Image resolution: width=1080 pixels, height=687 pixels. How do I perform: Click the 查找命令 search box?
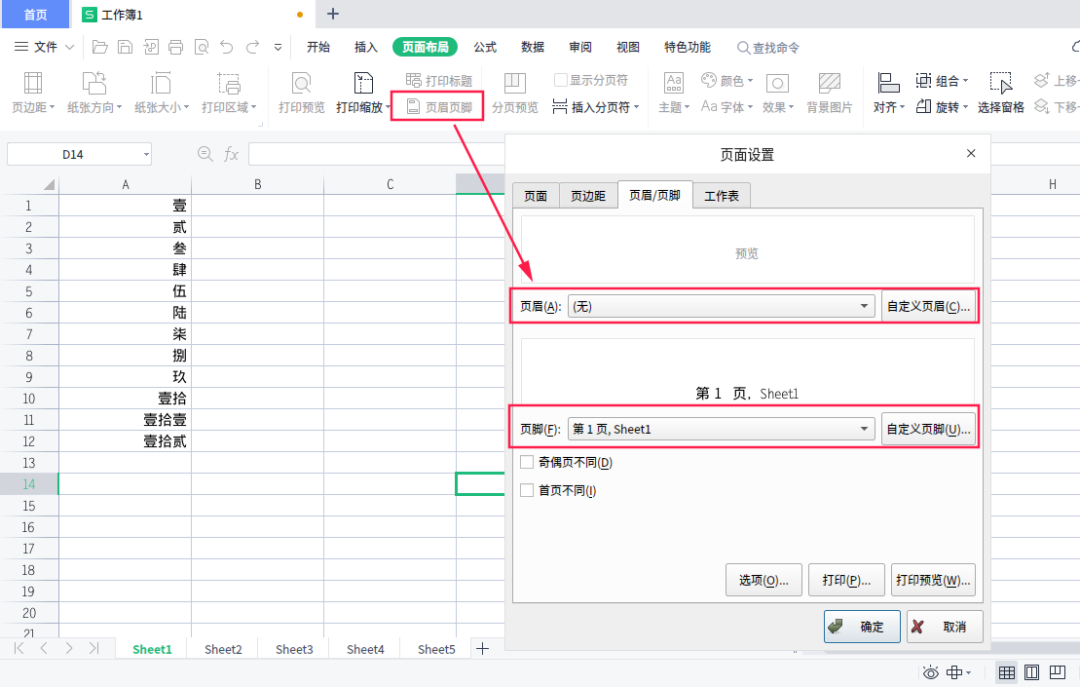tap(769, 48)
